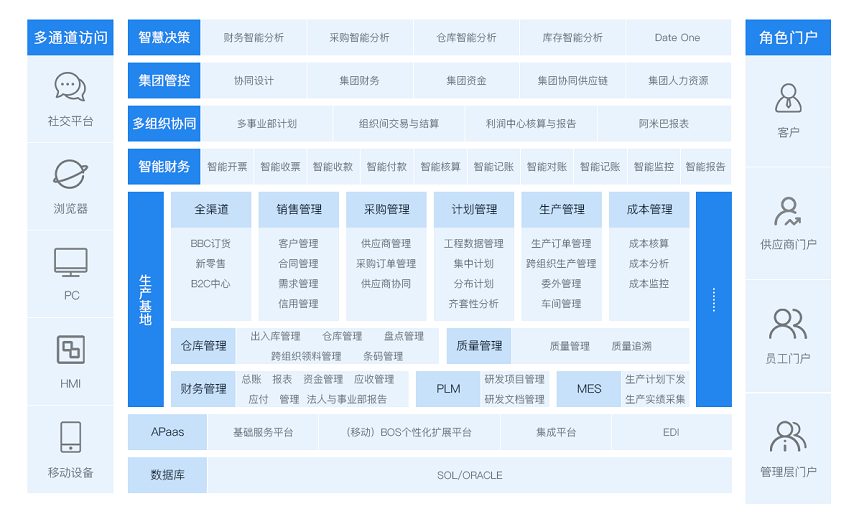Select the APaas row header
856x516 pixels.
(168, 432)
